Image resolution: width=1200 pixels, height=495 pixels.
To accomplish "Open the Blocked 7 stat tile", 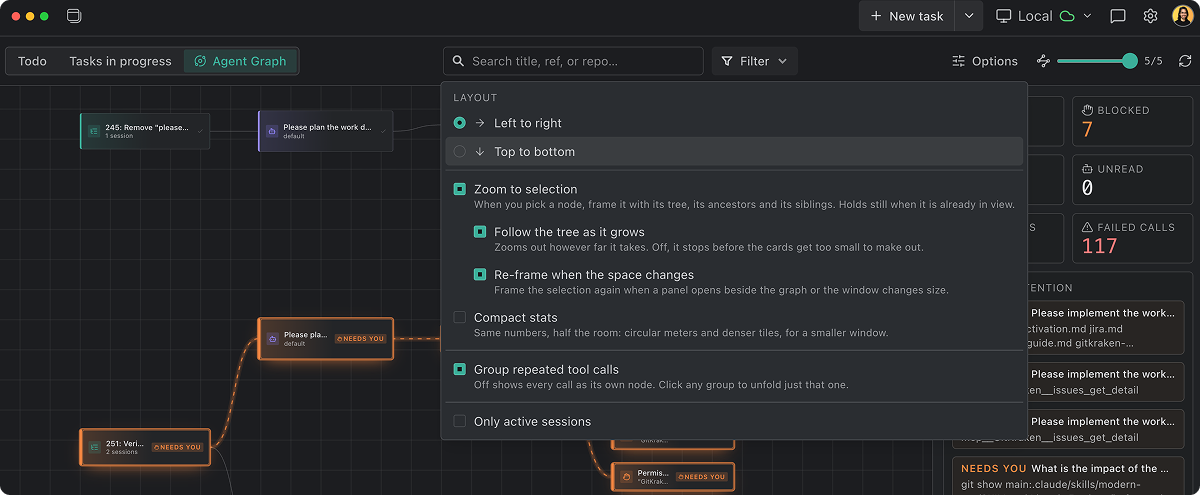I will pyautogui.click(x=1130, y=121).
